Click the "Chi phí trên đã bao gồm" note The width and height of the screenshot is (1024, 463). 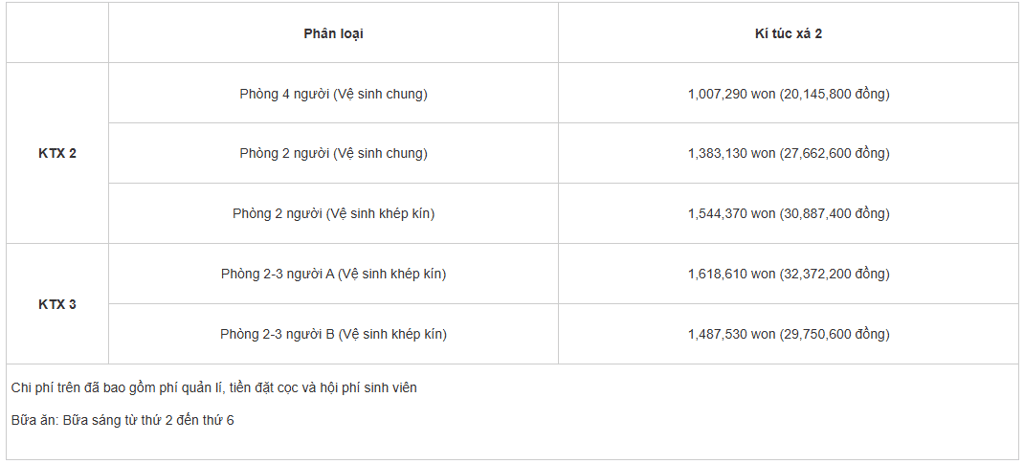[214, 388]
